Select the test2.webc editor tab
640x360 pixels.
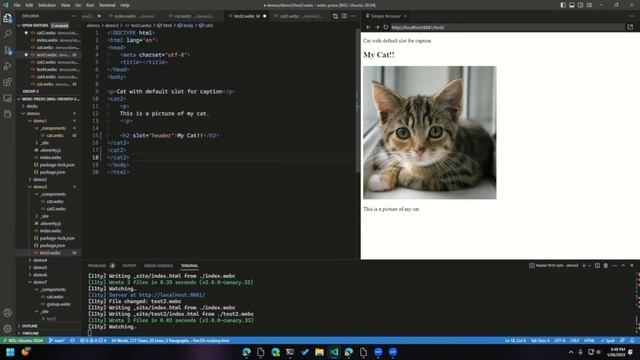(x=247, y=16)
